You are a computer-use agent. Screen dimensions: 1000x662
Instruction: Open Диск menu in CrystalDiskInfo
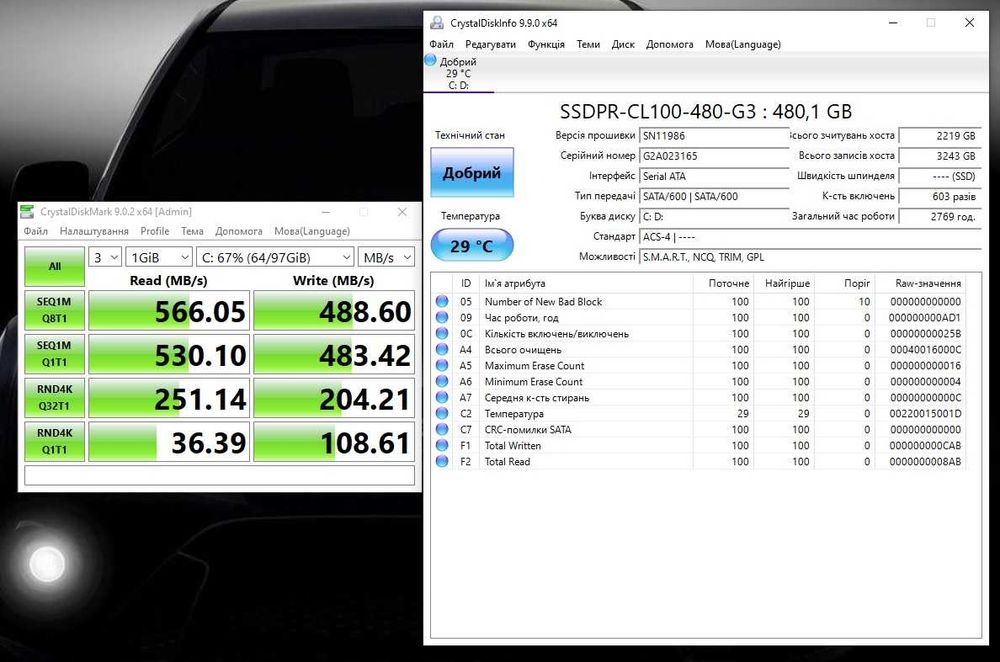coord(623,44)
